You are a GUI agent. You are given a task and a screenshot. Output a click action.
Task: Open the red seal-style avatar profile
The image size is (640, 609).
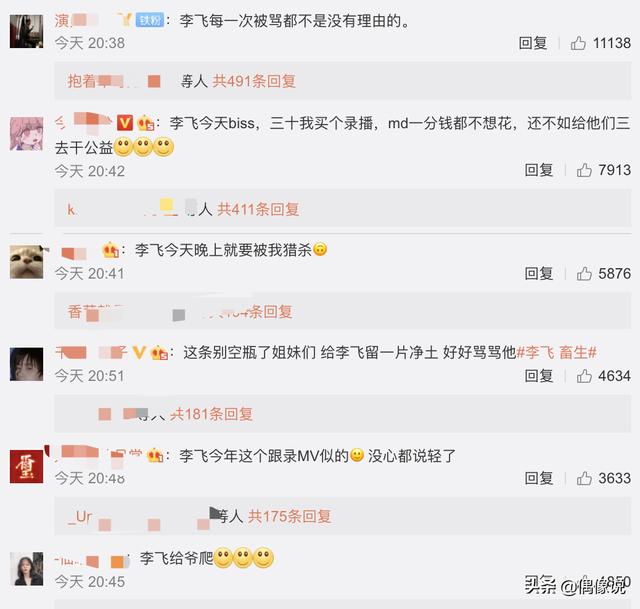point(26,467)
